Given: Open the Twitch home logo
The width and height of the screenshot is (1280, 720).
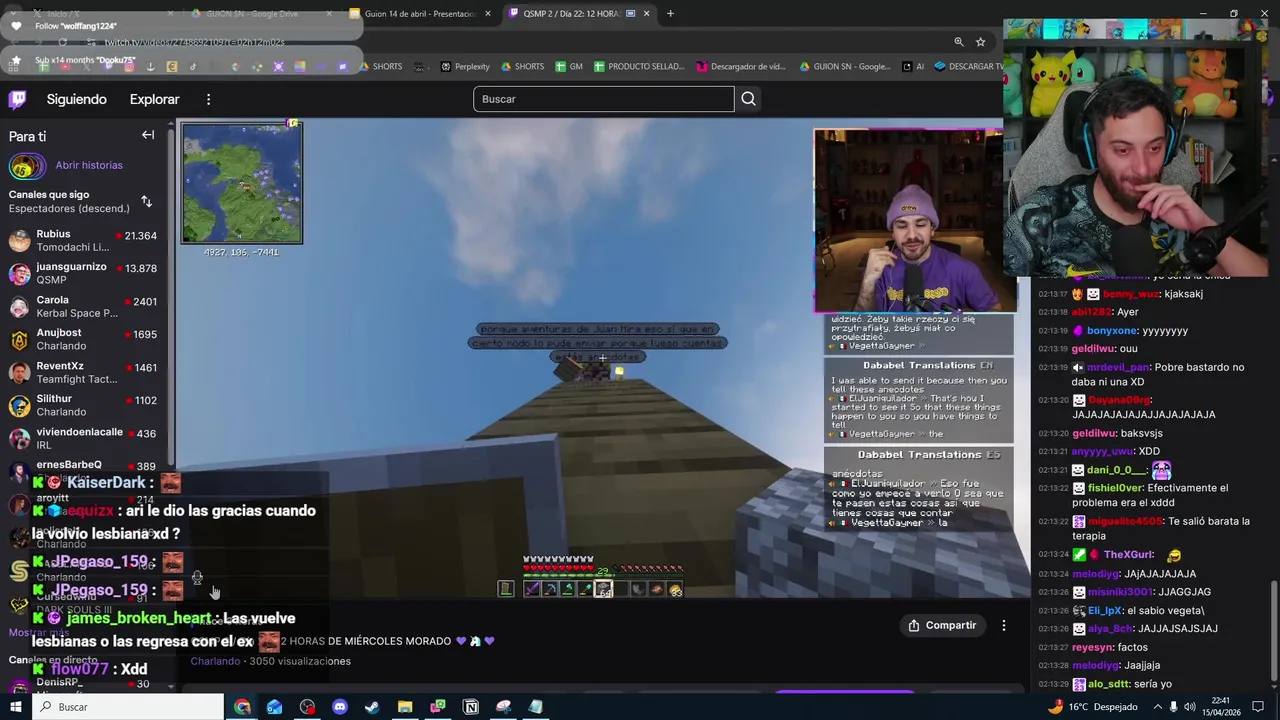Looking at the screenshot, I should pos(17,99).
